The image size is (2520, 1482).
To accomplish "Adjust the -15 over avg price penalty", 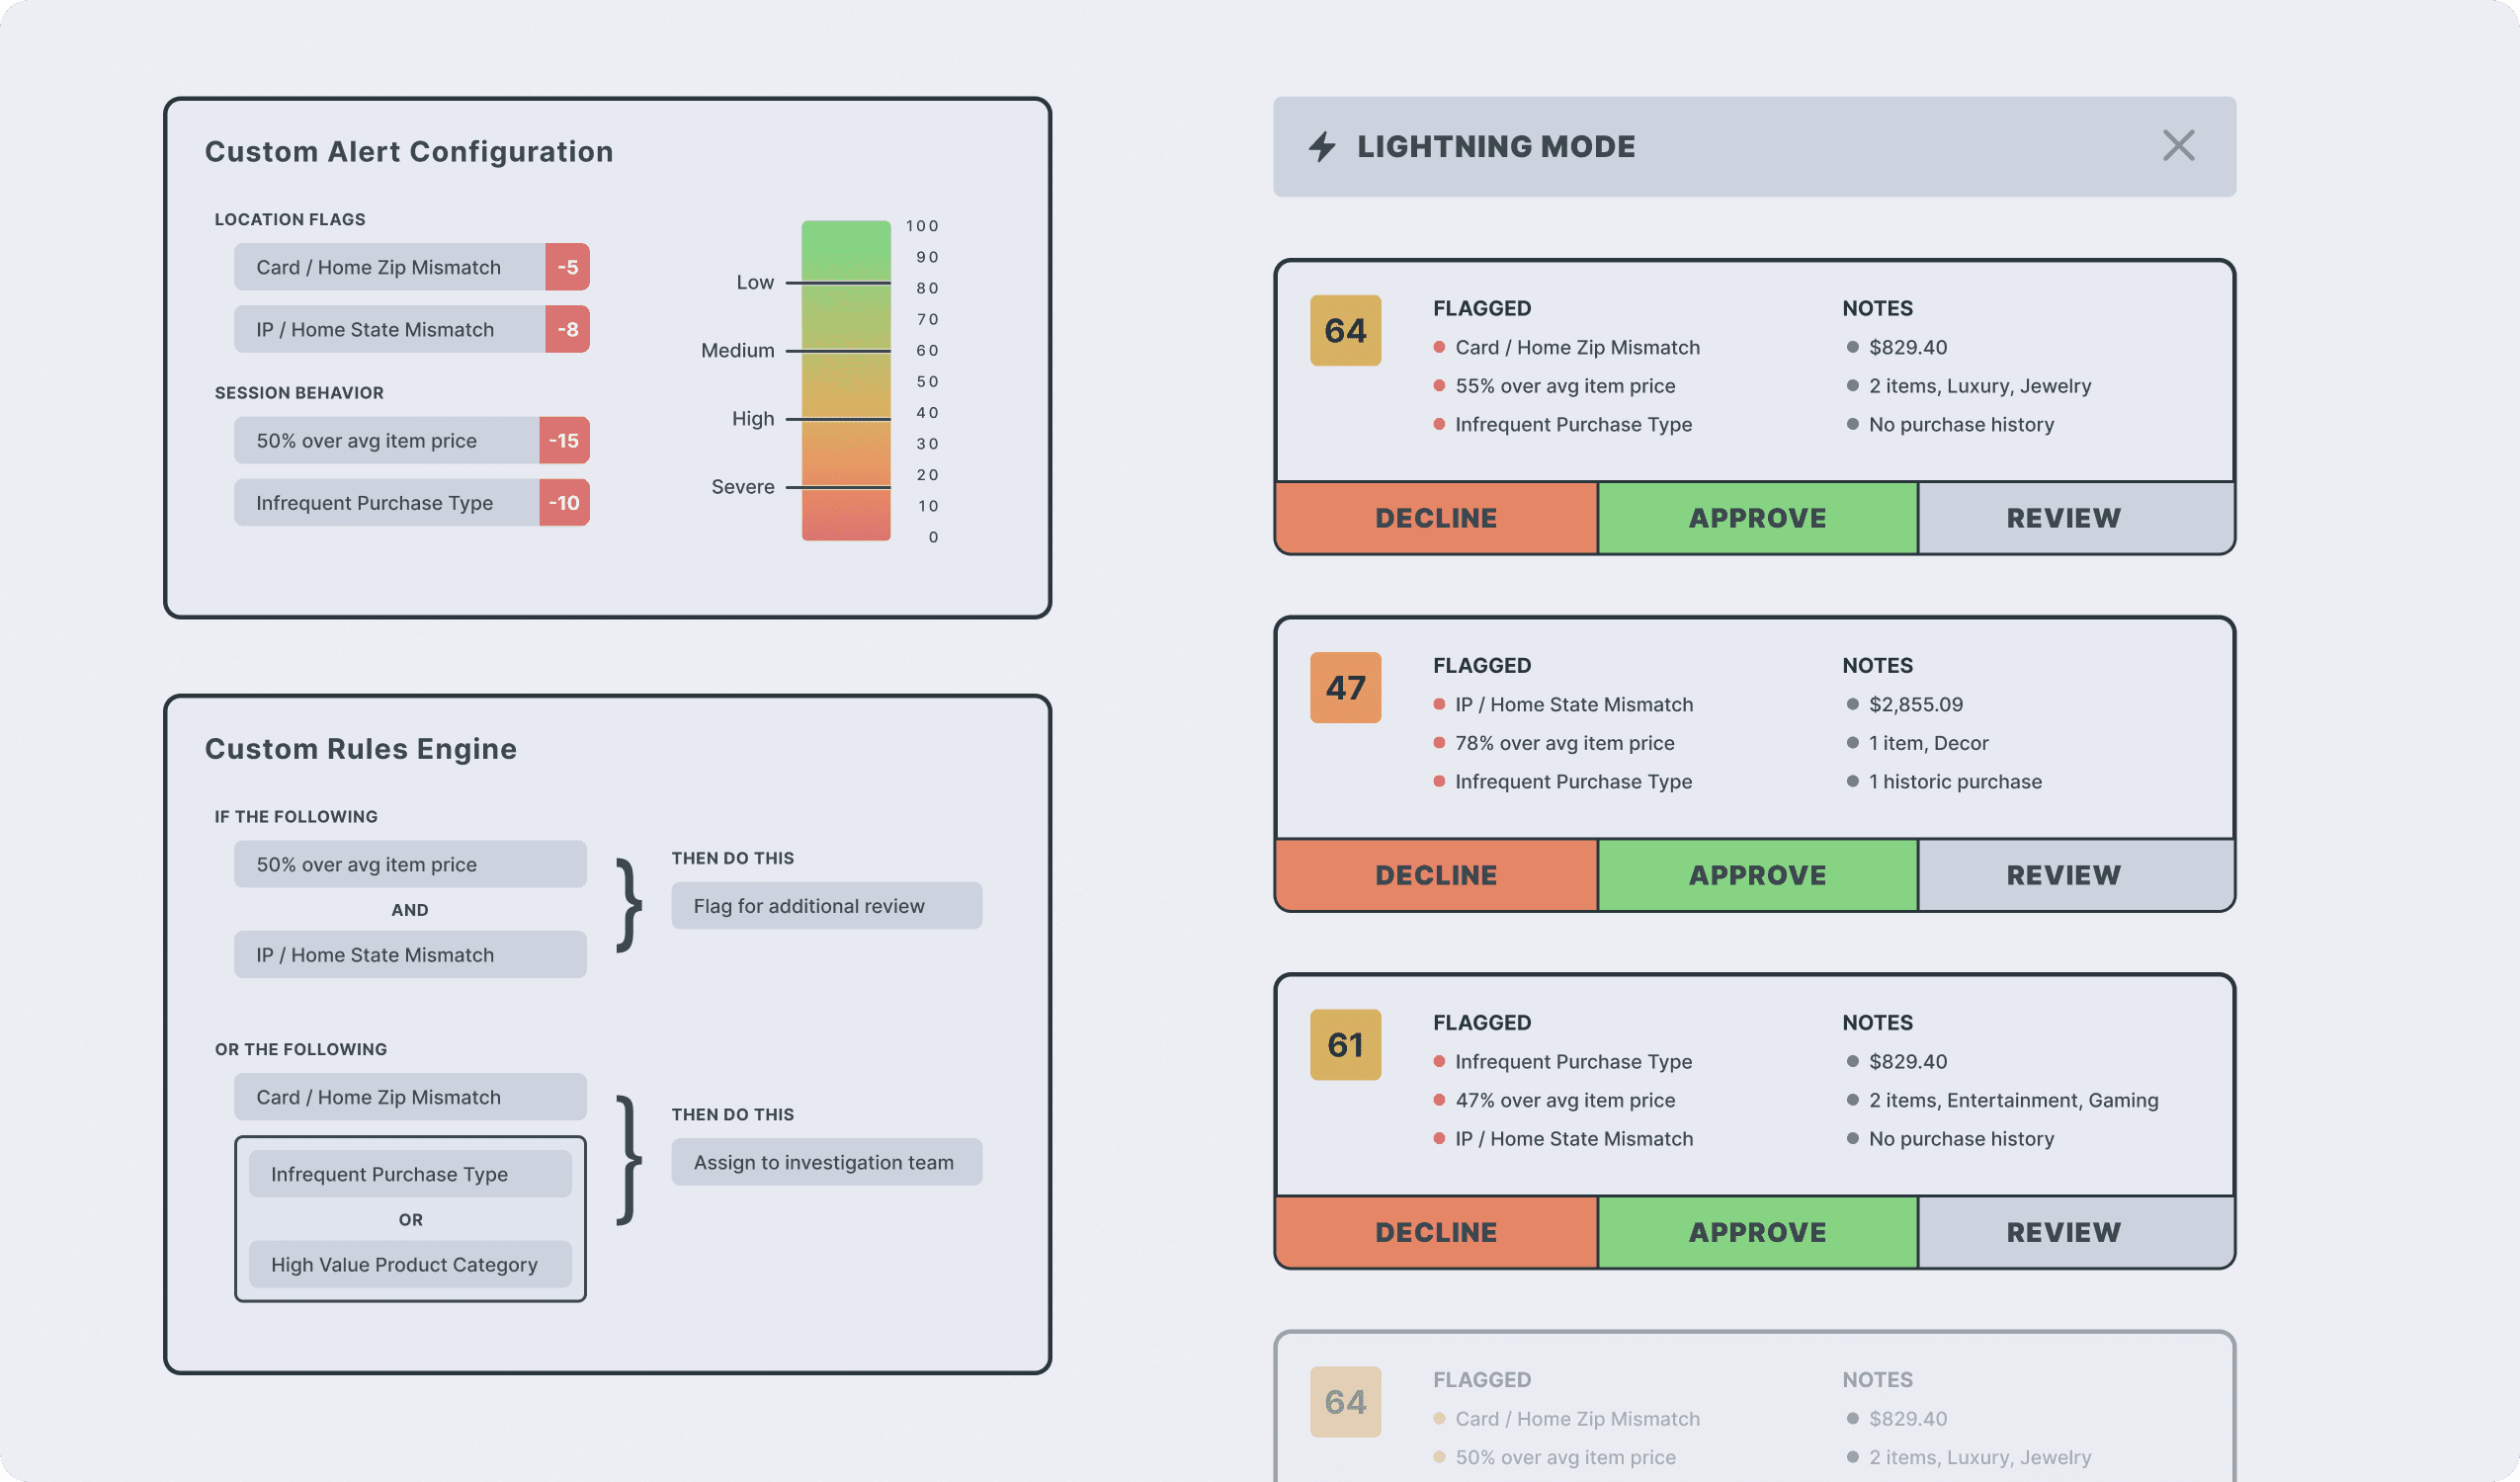I will [564, 440].
